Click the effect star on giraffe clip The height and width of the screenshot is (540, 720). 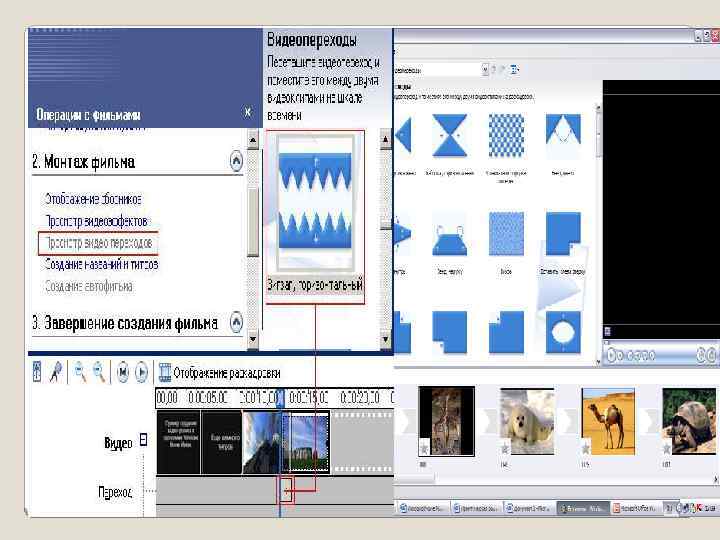tap(424, 447)
